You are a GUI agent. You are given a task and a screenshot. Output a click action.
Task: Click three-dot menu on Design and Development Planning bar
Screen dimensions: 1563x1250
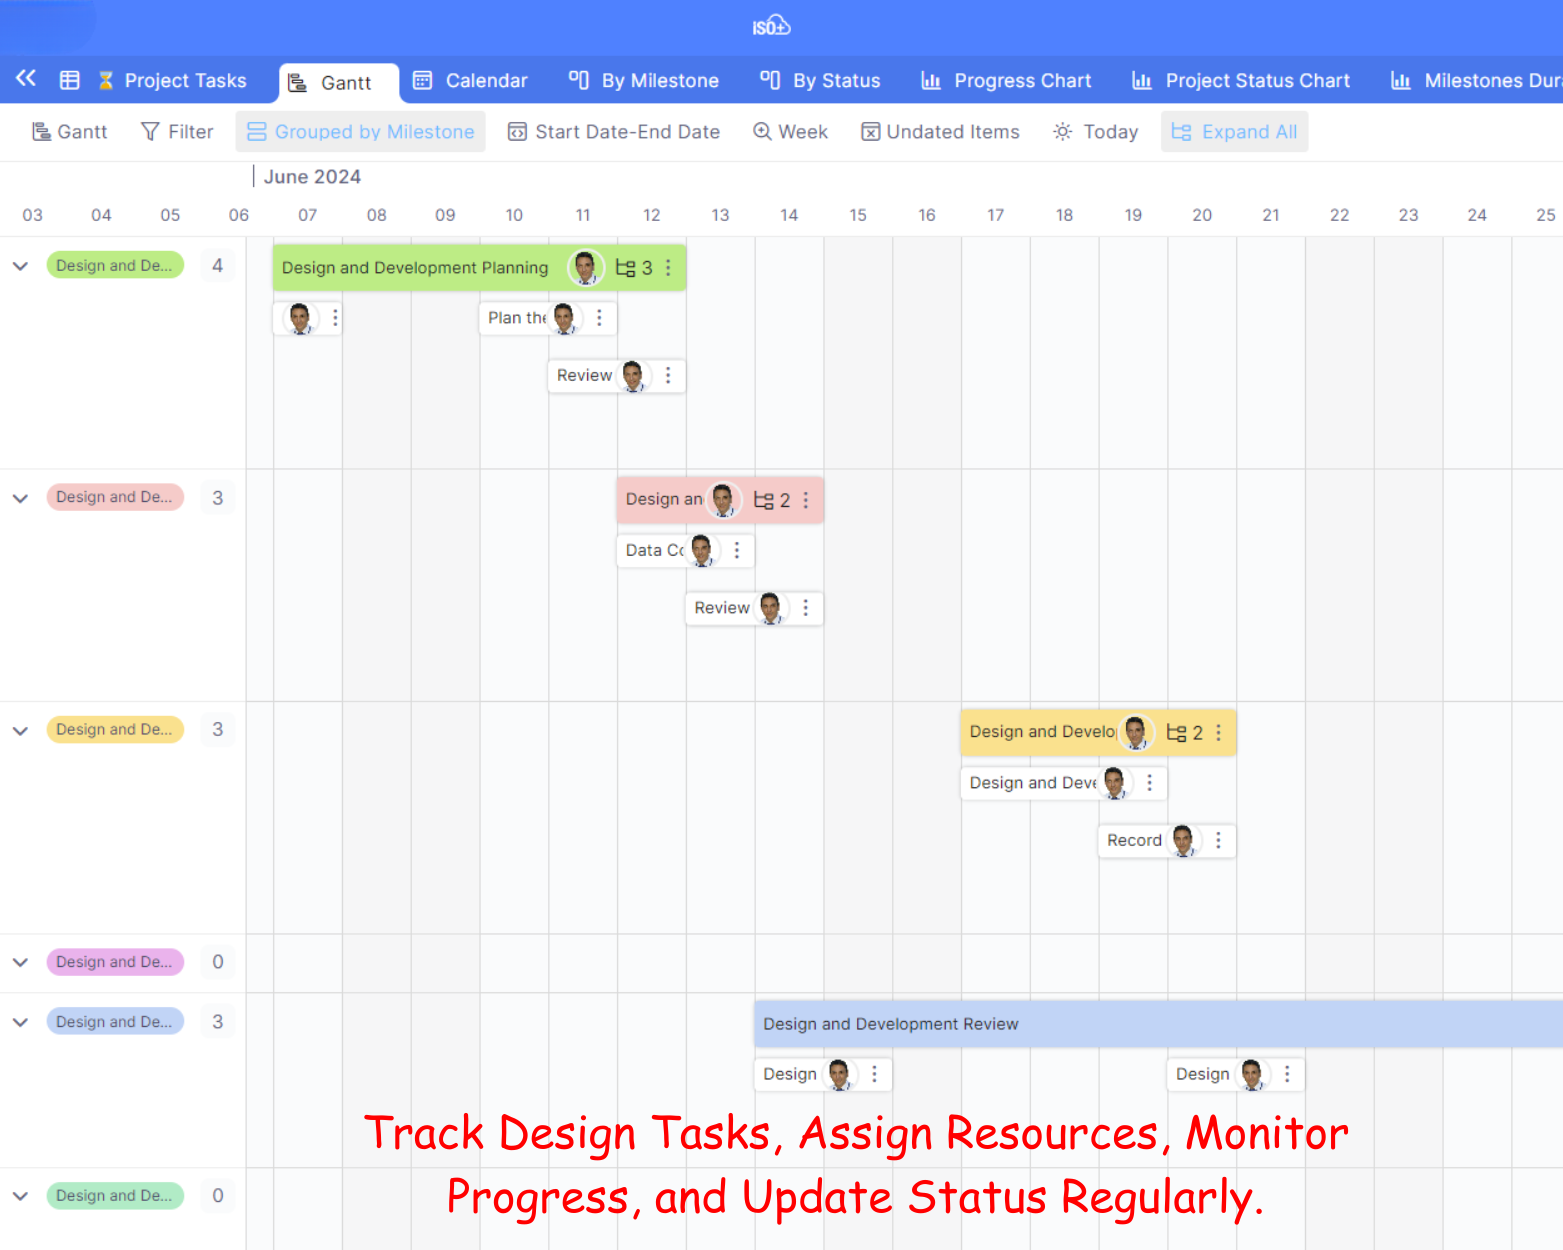tap(668, 268)
